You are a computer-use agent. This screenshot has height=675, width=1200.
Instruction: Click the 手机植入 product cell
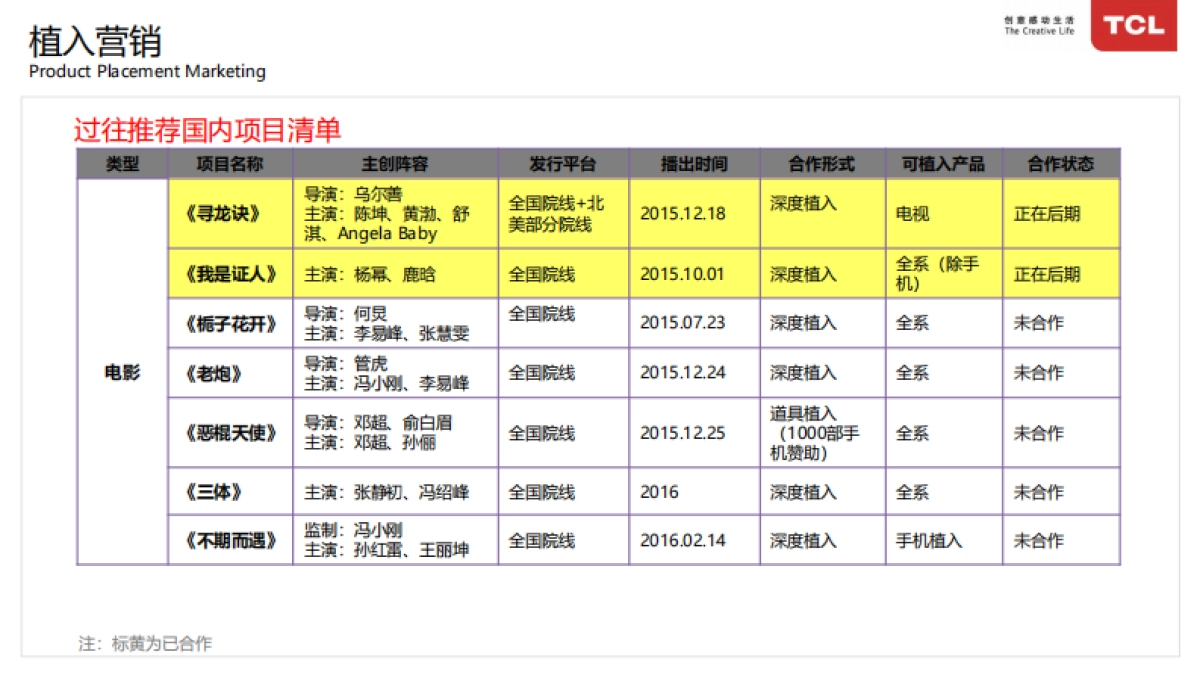928,541
